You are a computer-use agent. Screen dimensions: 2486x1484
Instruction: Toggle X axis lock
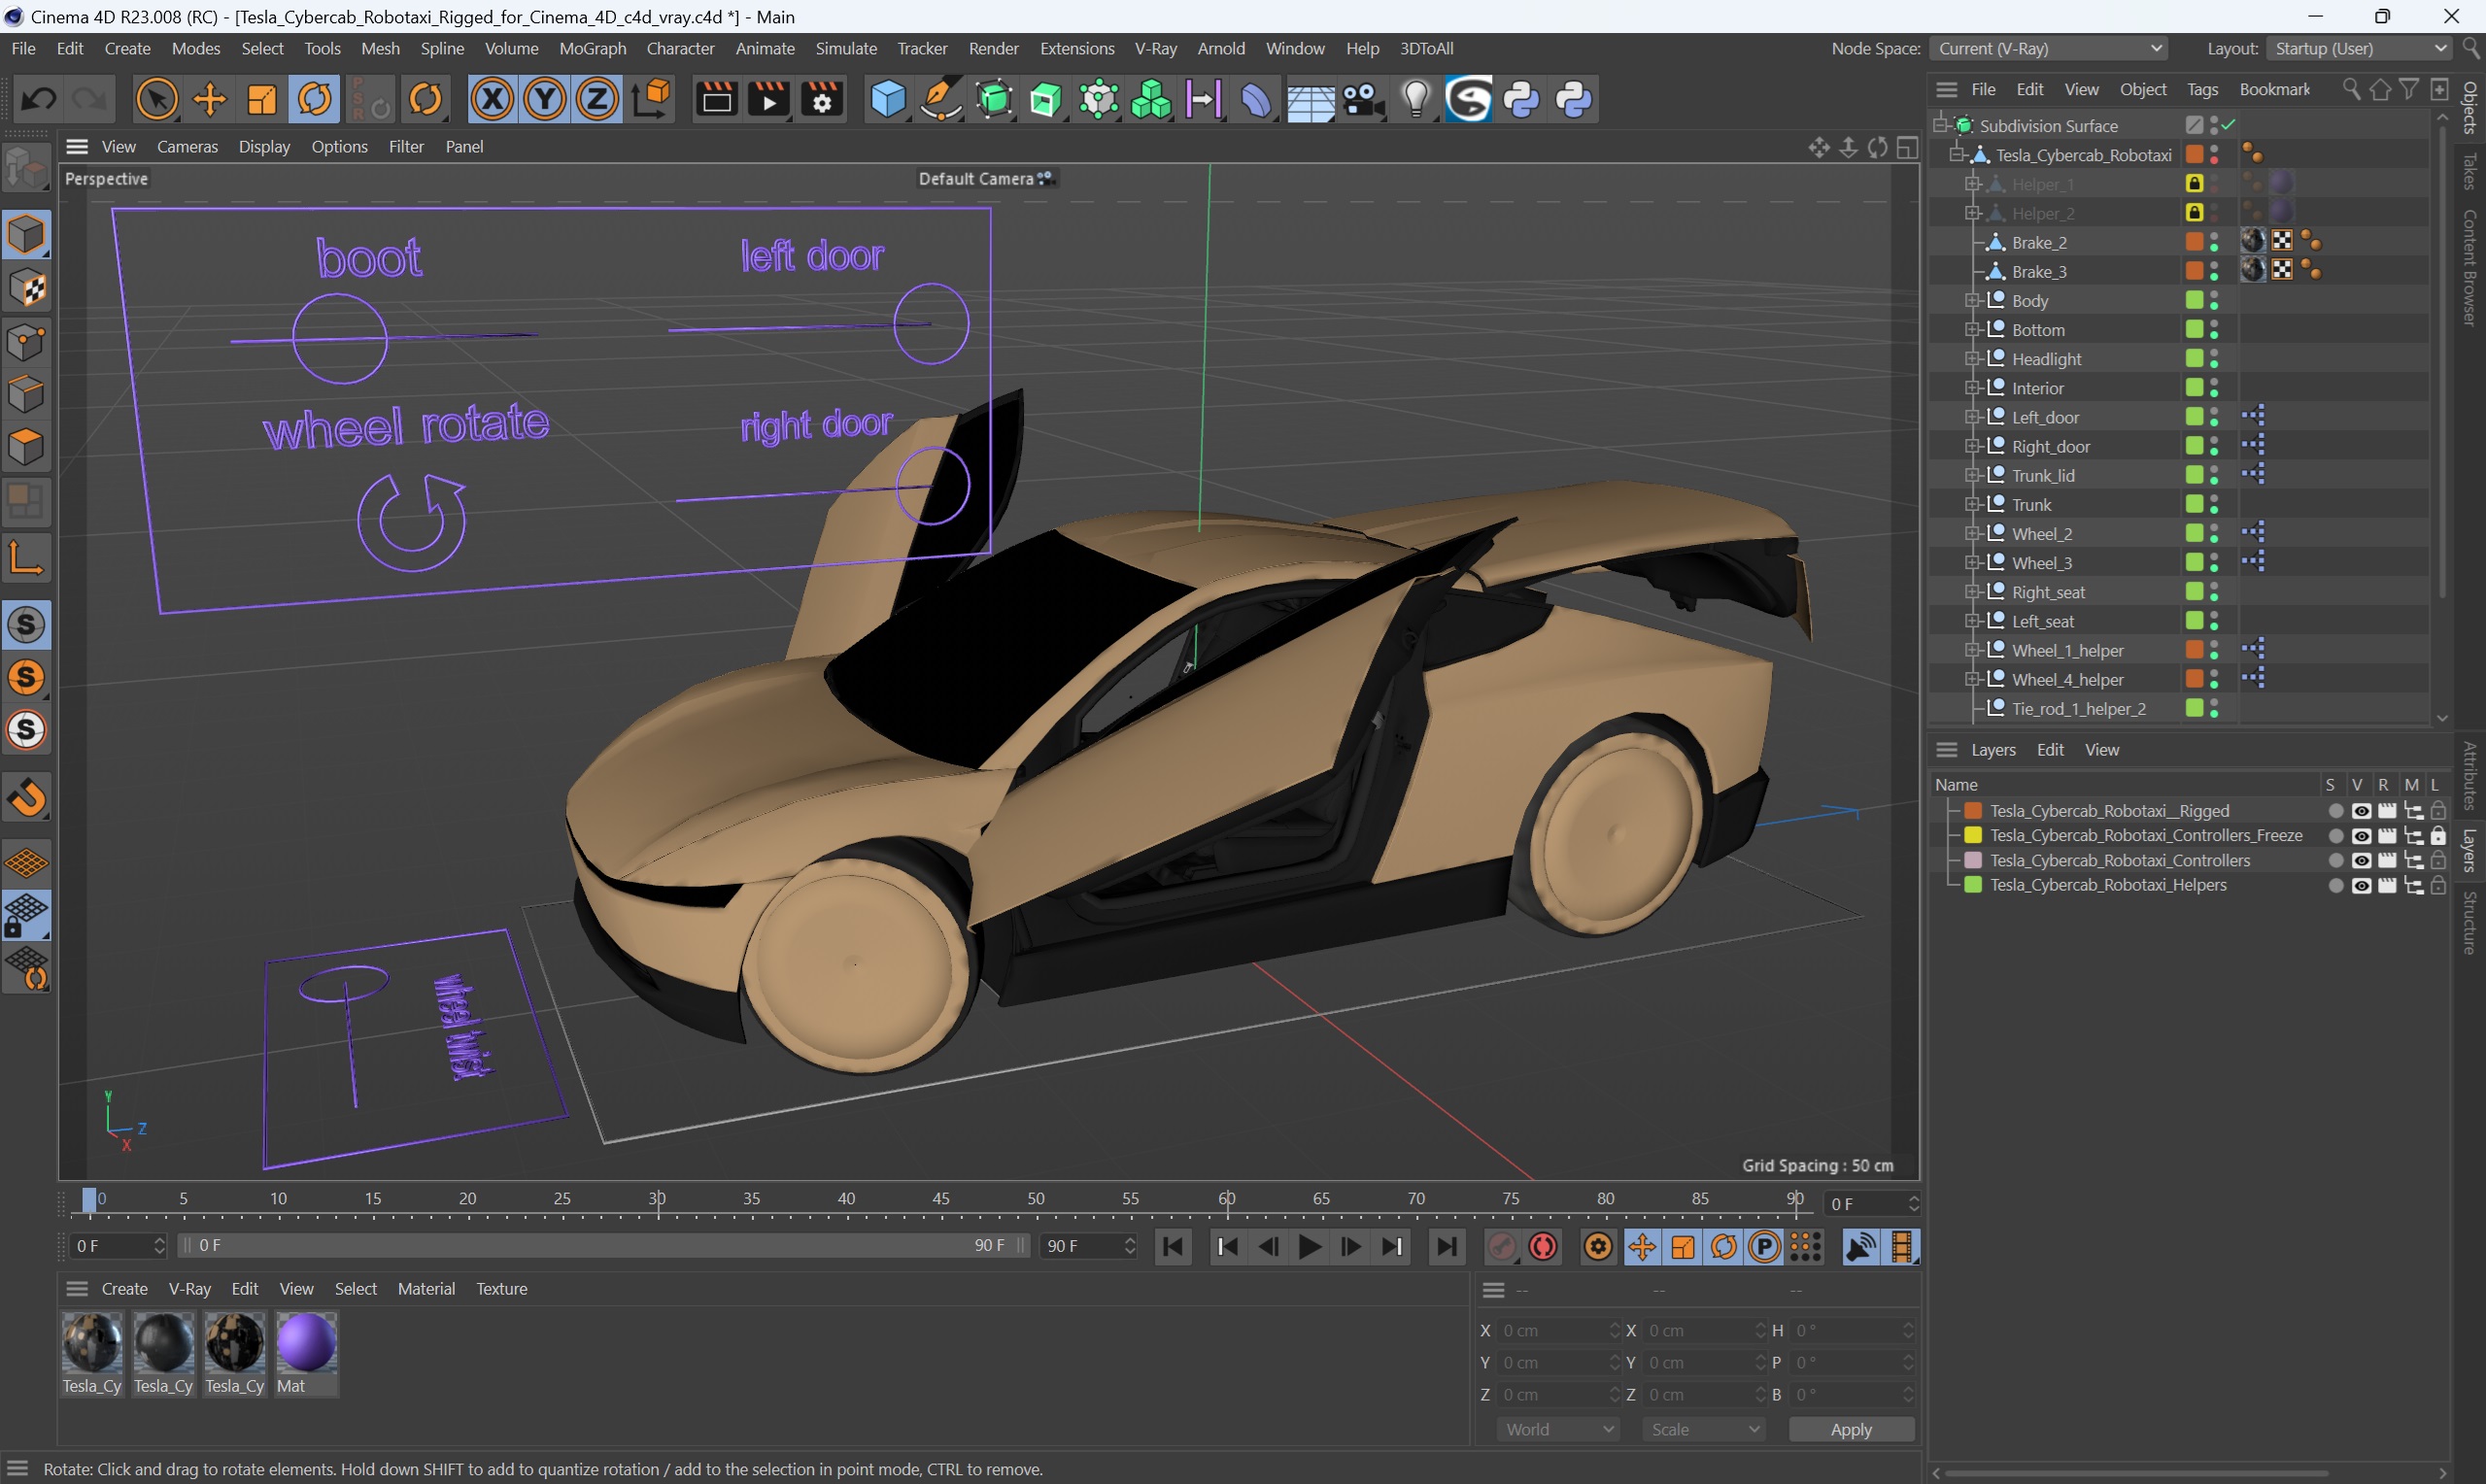(x=493, y=99)
